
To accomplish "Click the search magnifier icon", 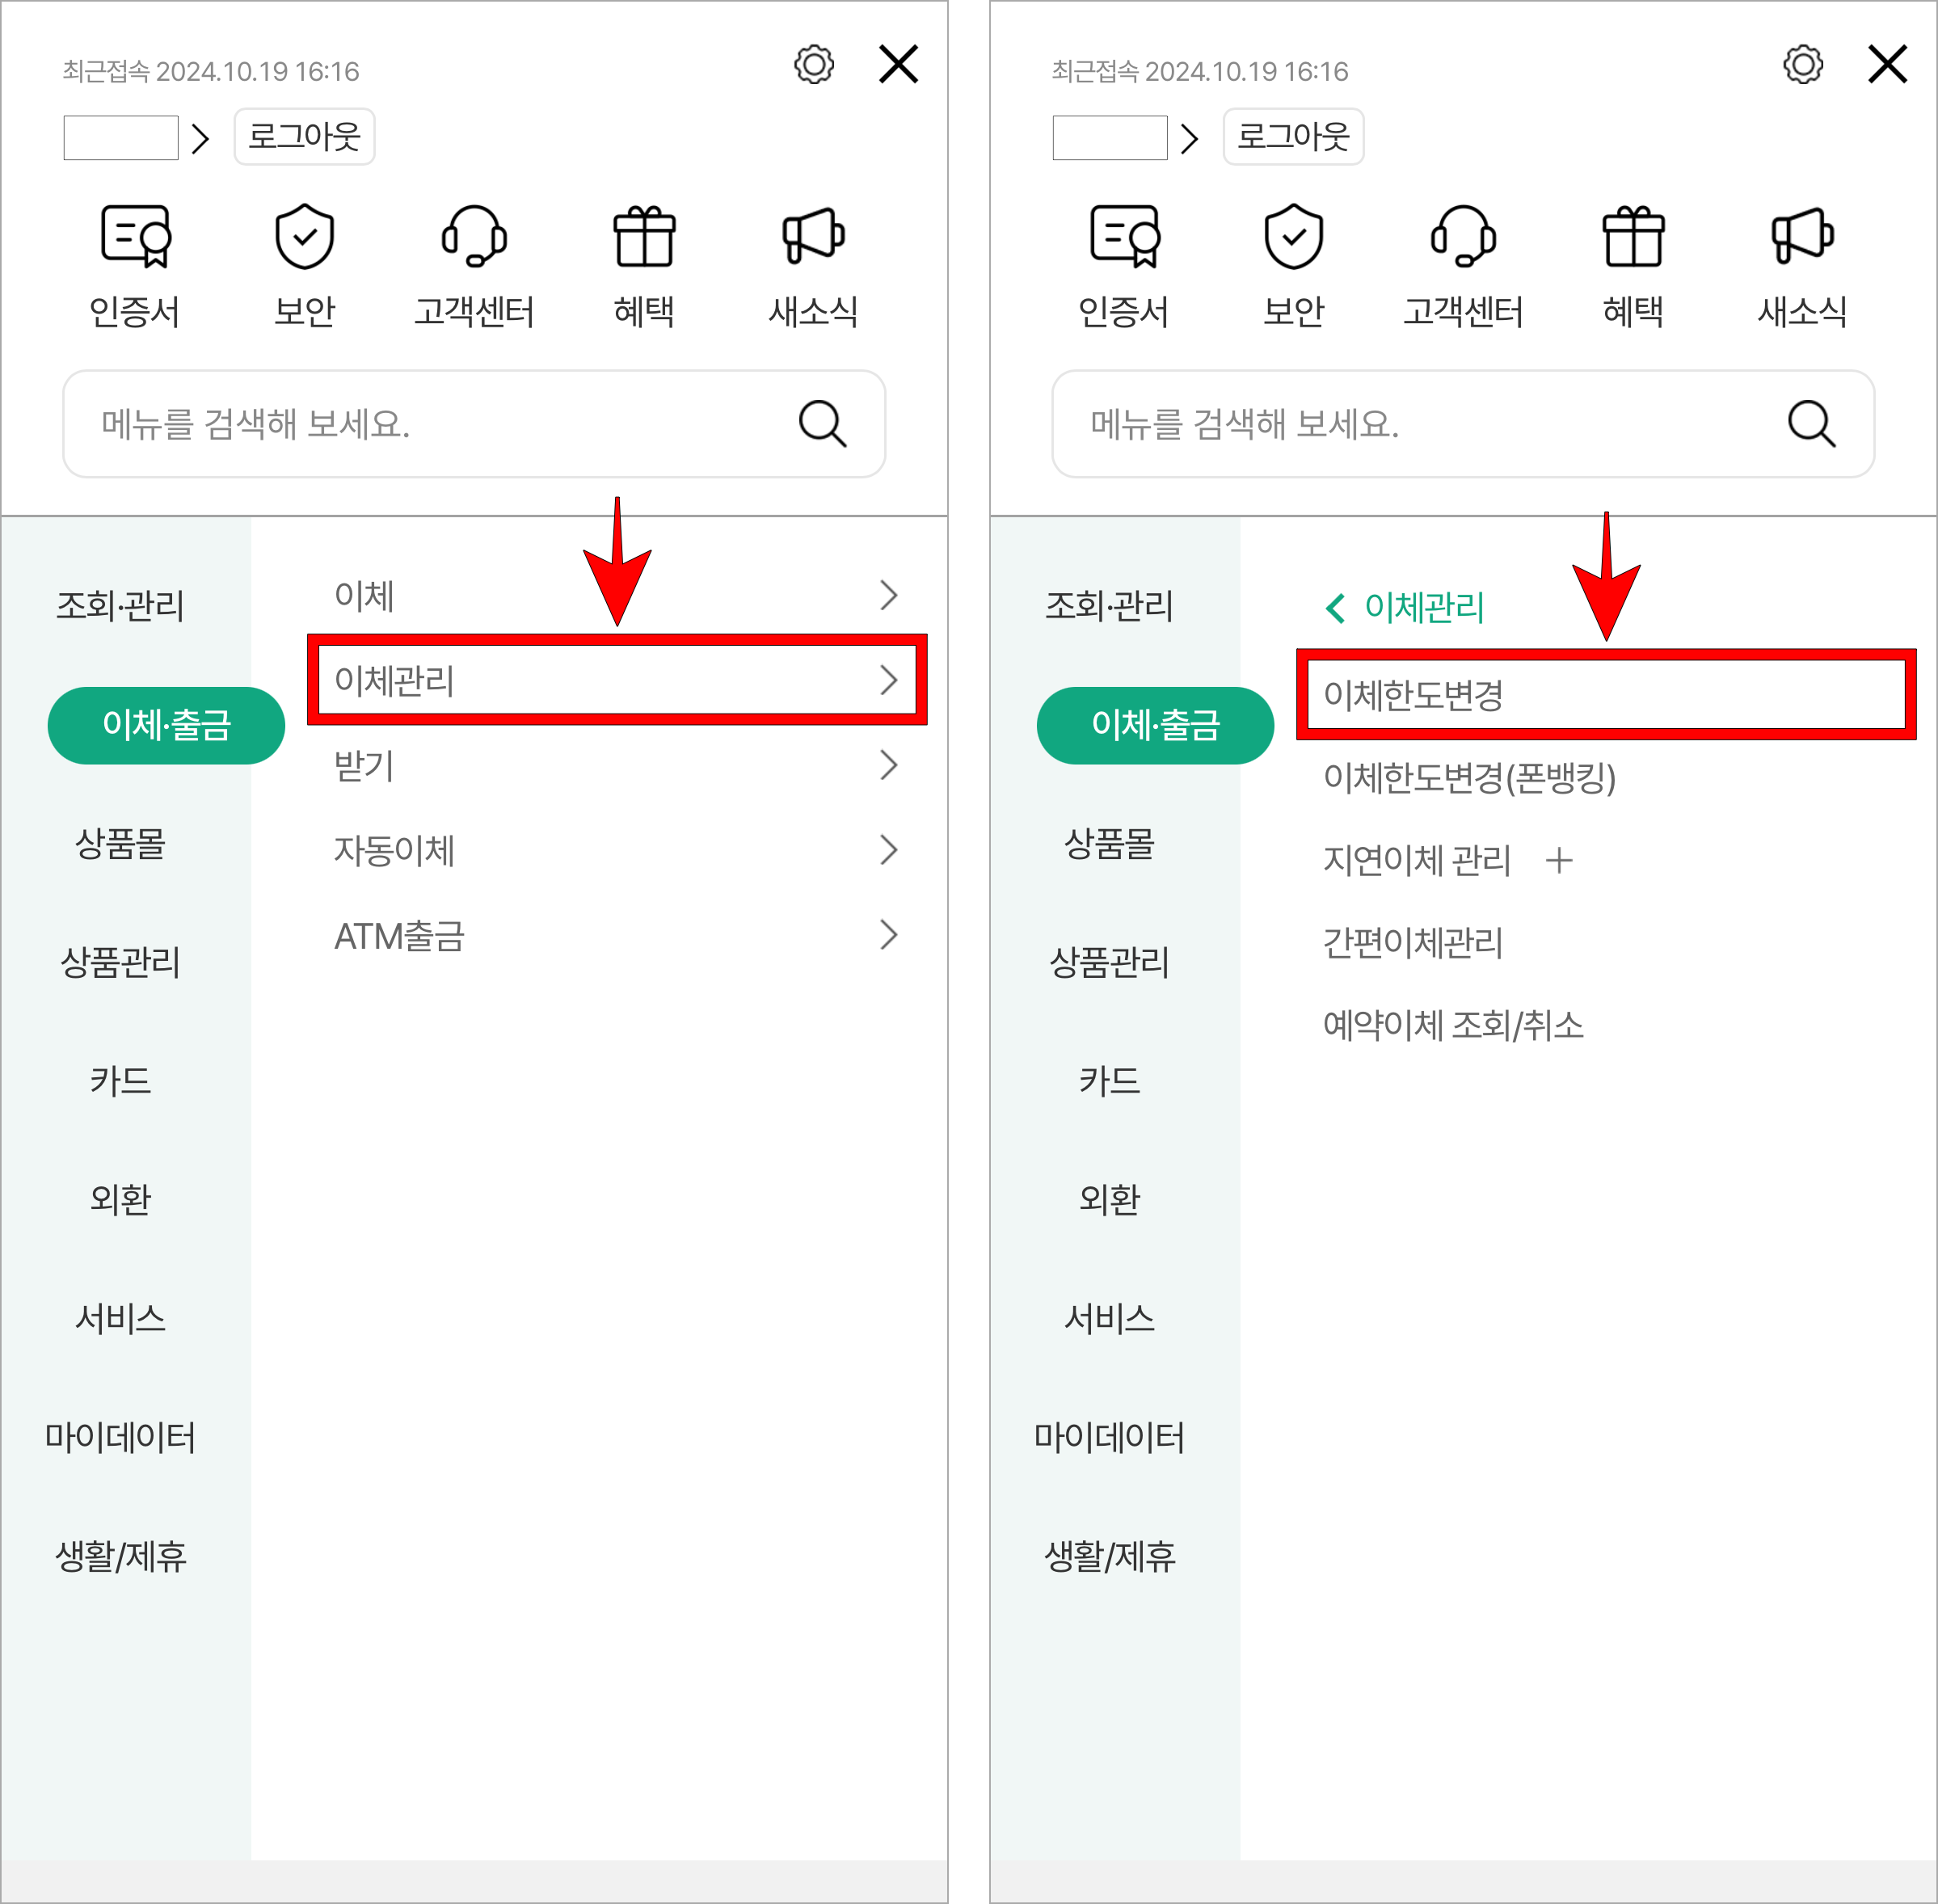I will (821, 424).
